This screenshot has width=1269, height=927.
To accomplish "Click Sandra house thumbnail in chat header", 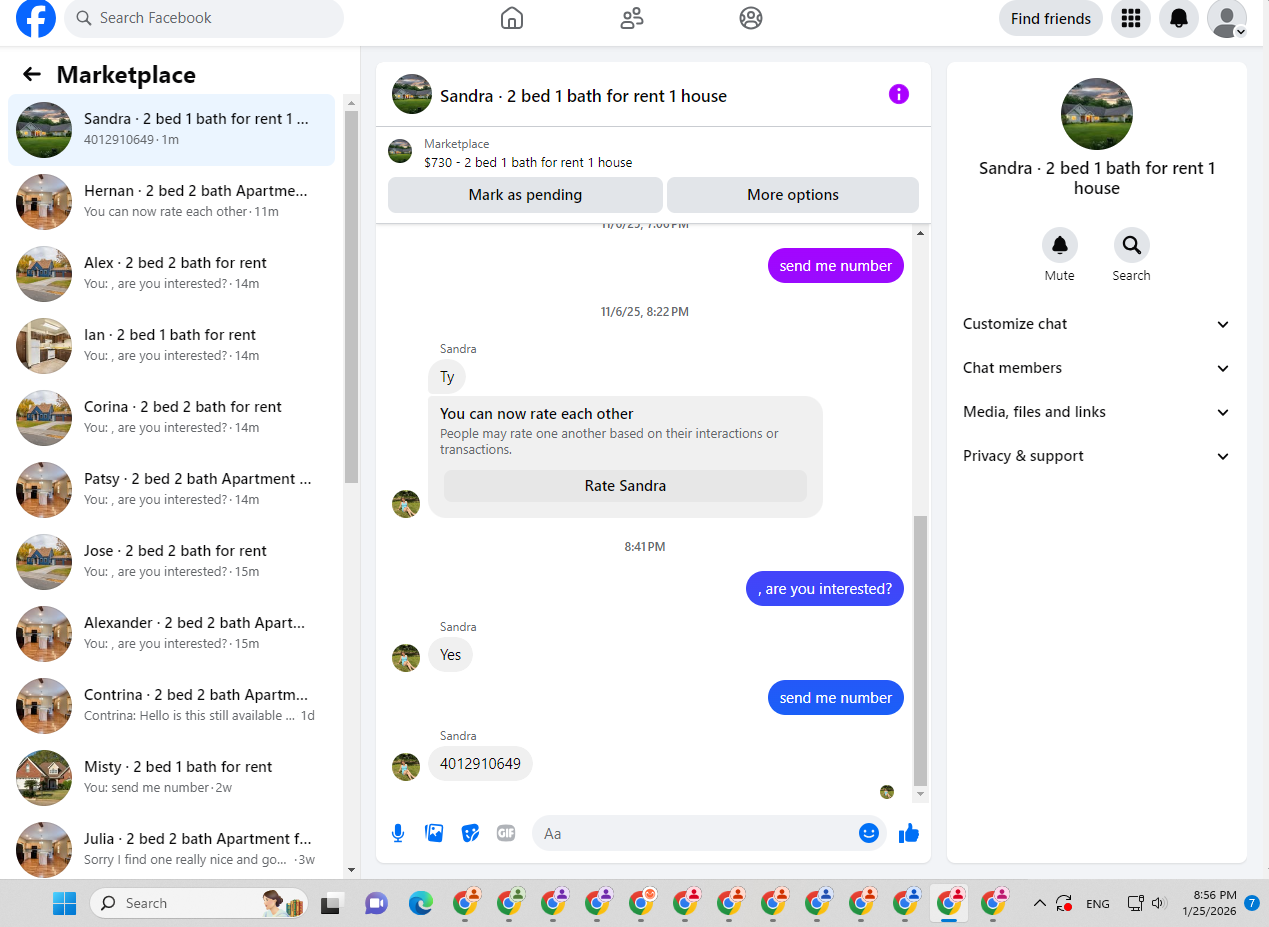I will point(412,94).
